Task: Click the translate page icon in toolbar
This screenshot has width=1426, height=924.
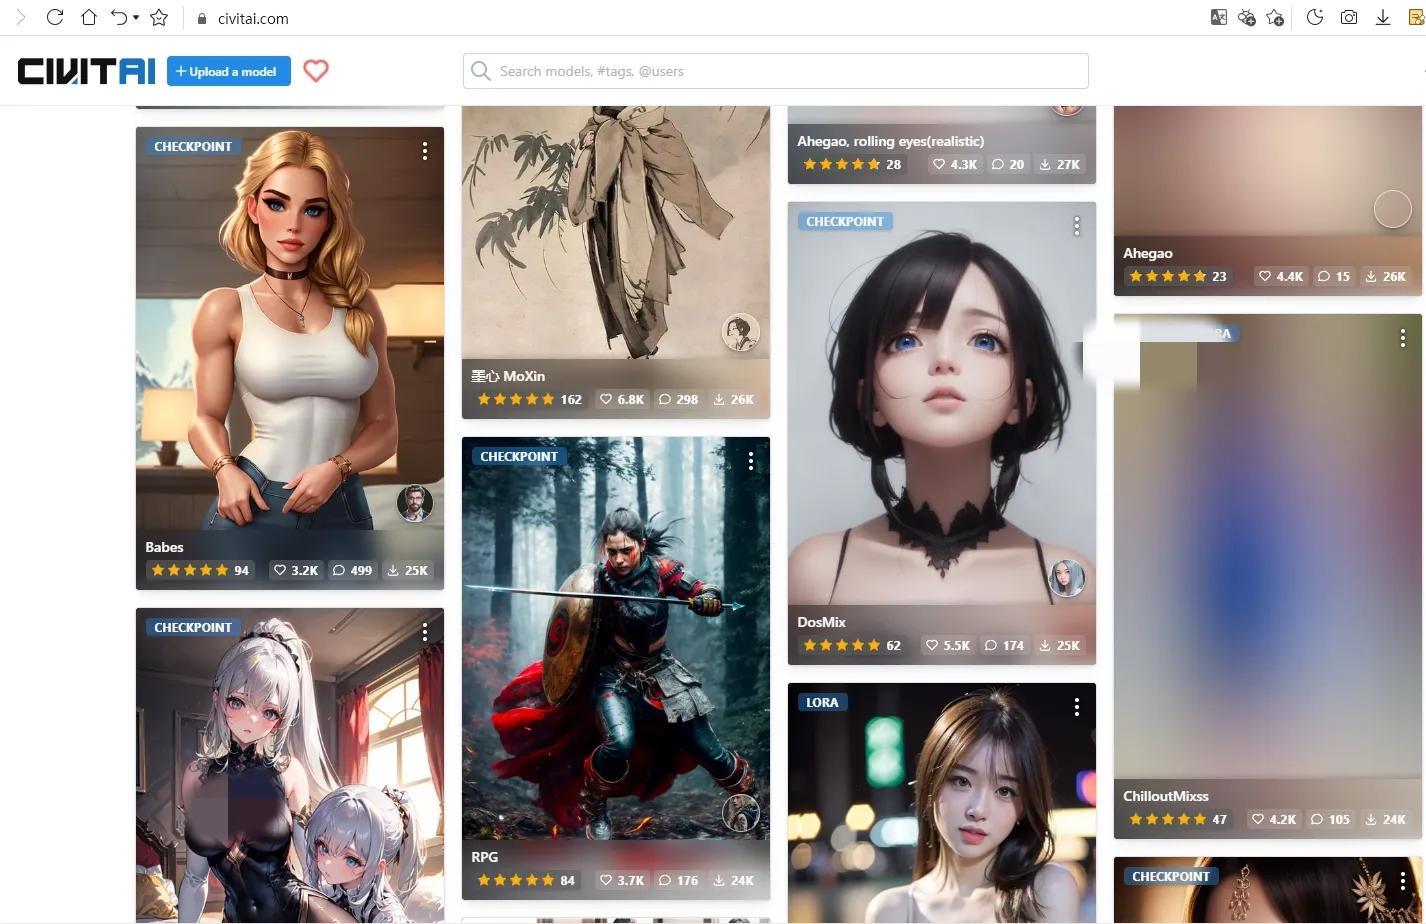Action: pyautogui.click(x=1218, y=17)
